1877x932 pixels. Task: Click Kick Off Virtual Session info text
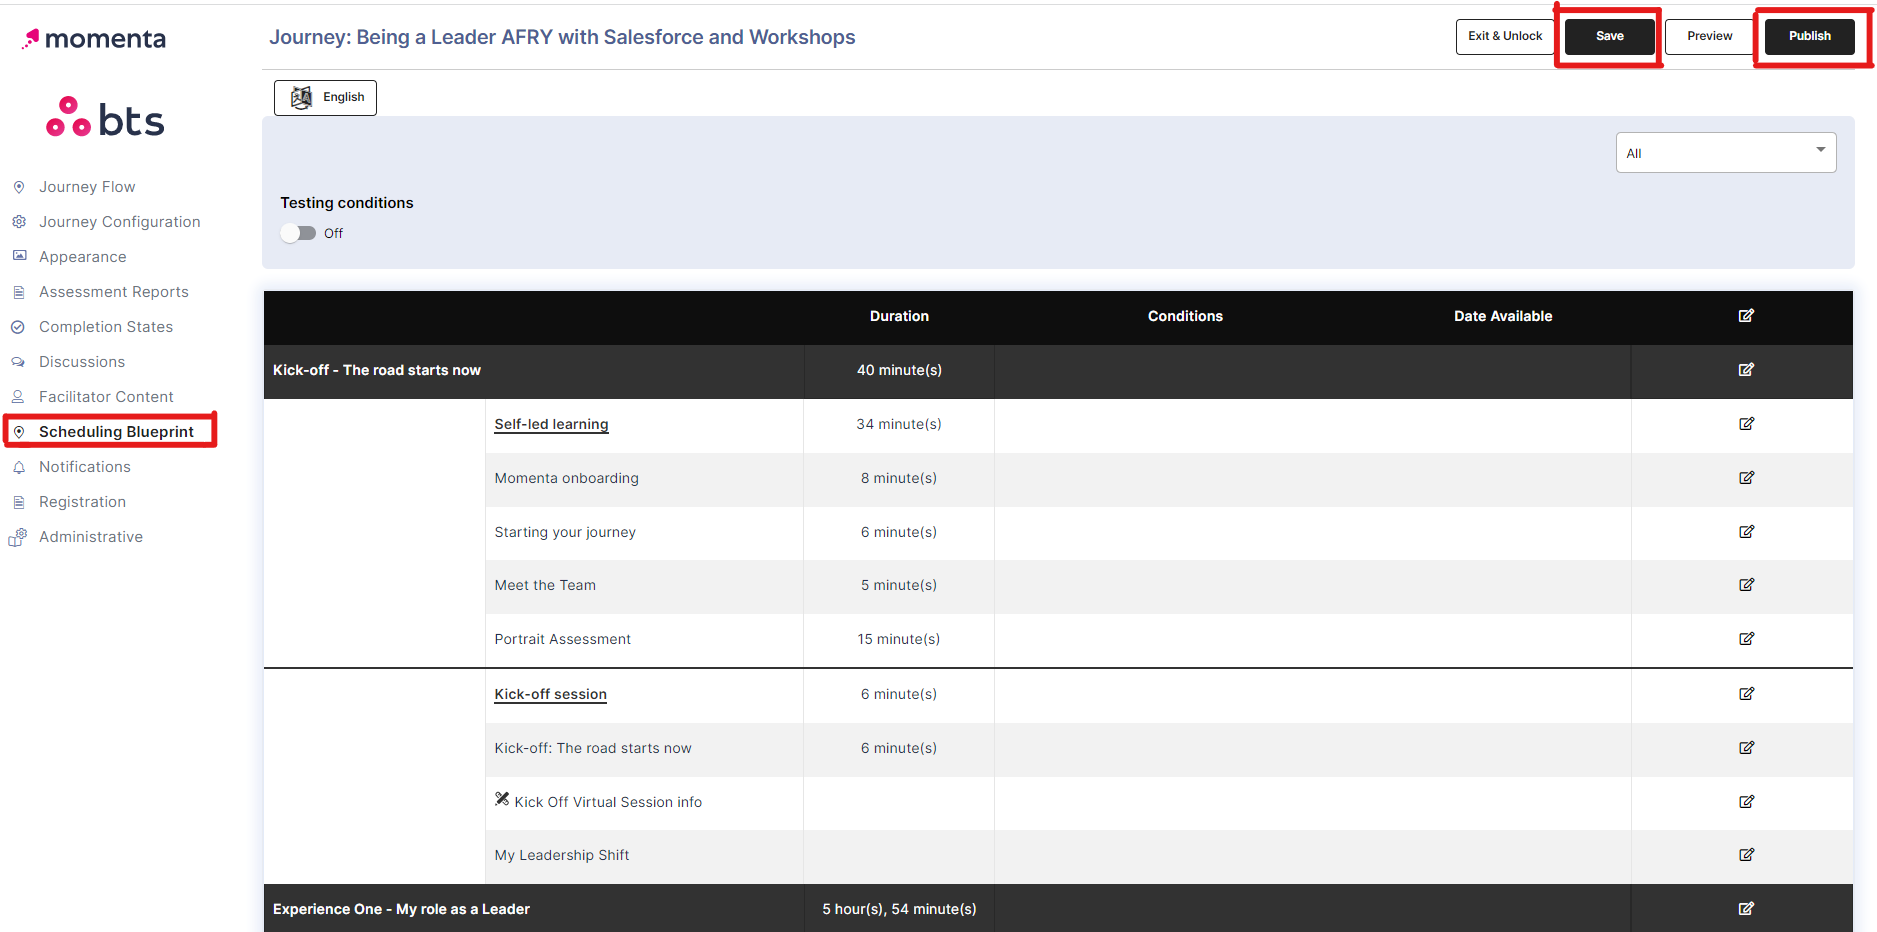click(x=608, y=802)
